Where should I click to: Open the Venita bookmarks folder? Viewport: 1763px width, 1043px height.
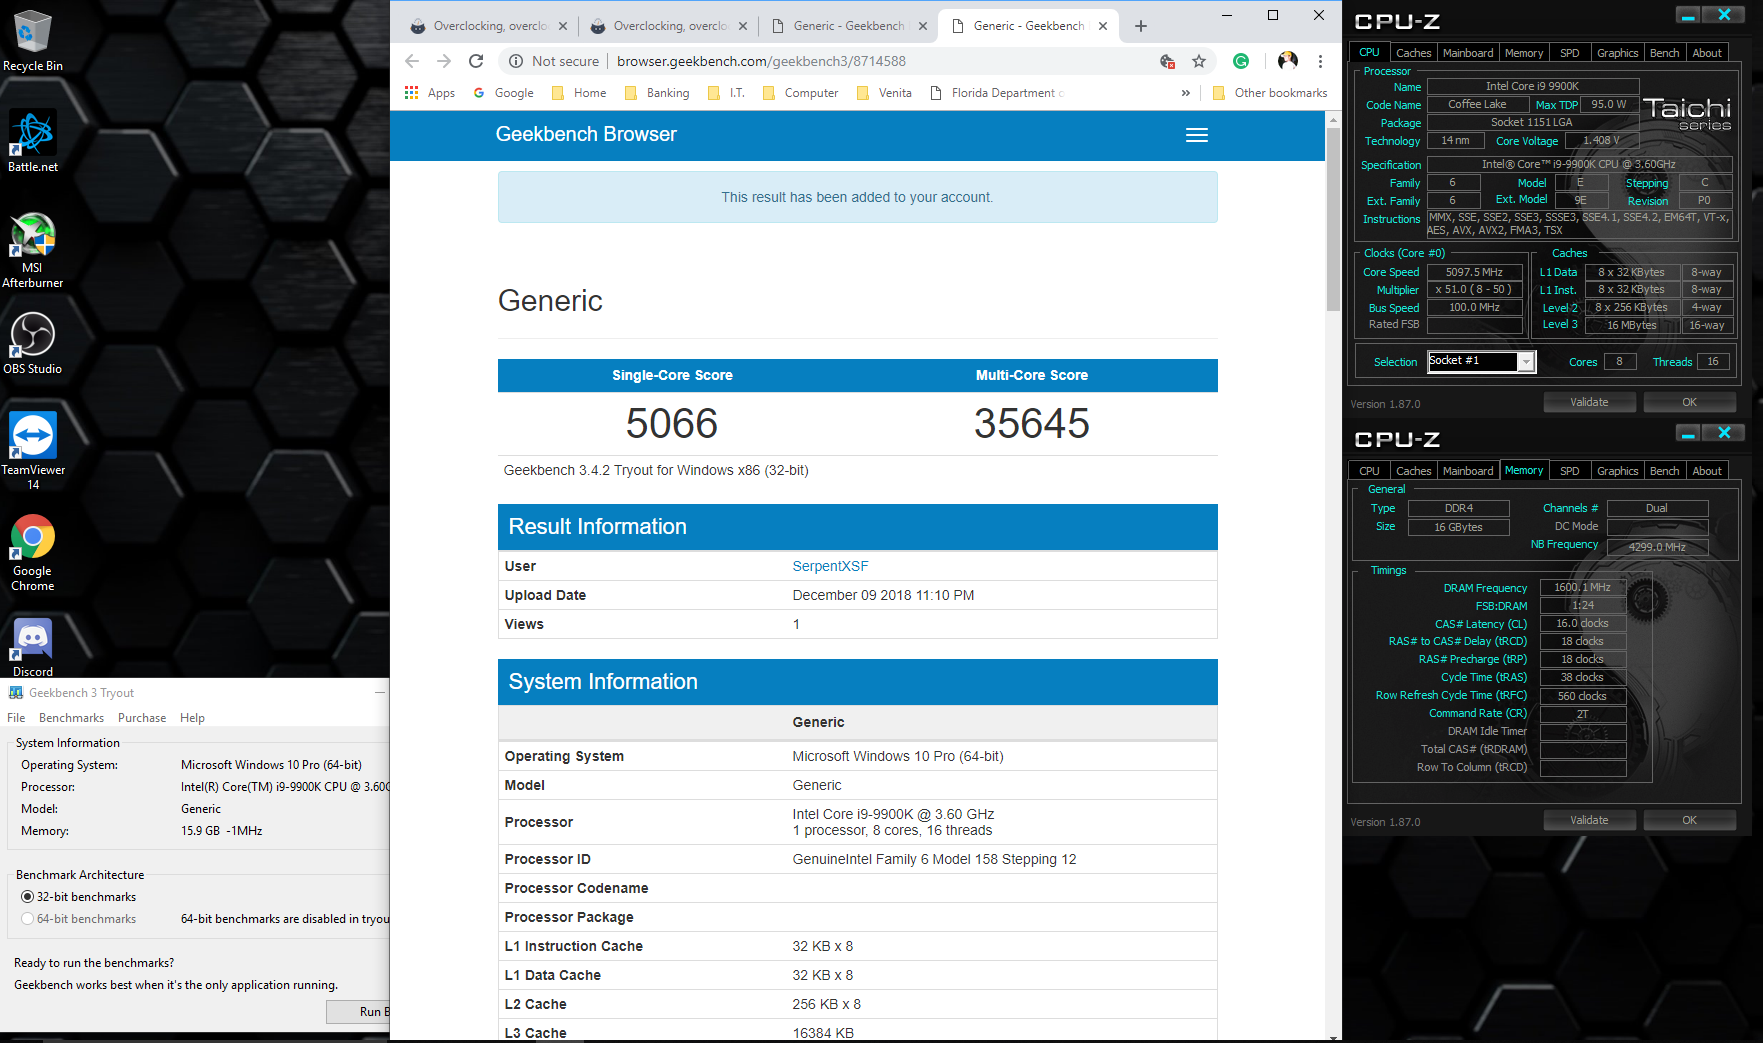[x=884, y=93]
